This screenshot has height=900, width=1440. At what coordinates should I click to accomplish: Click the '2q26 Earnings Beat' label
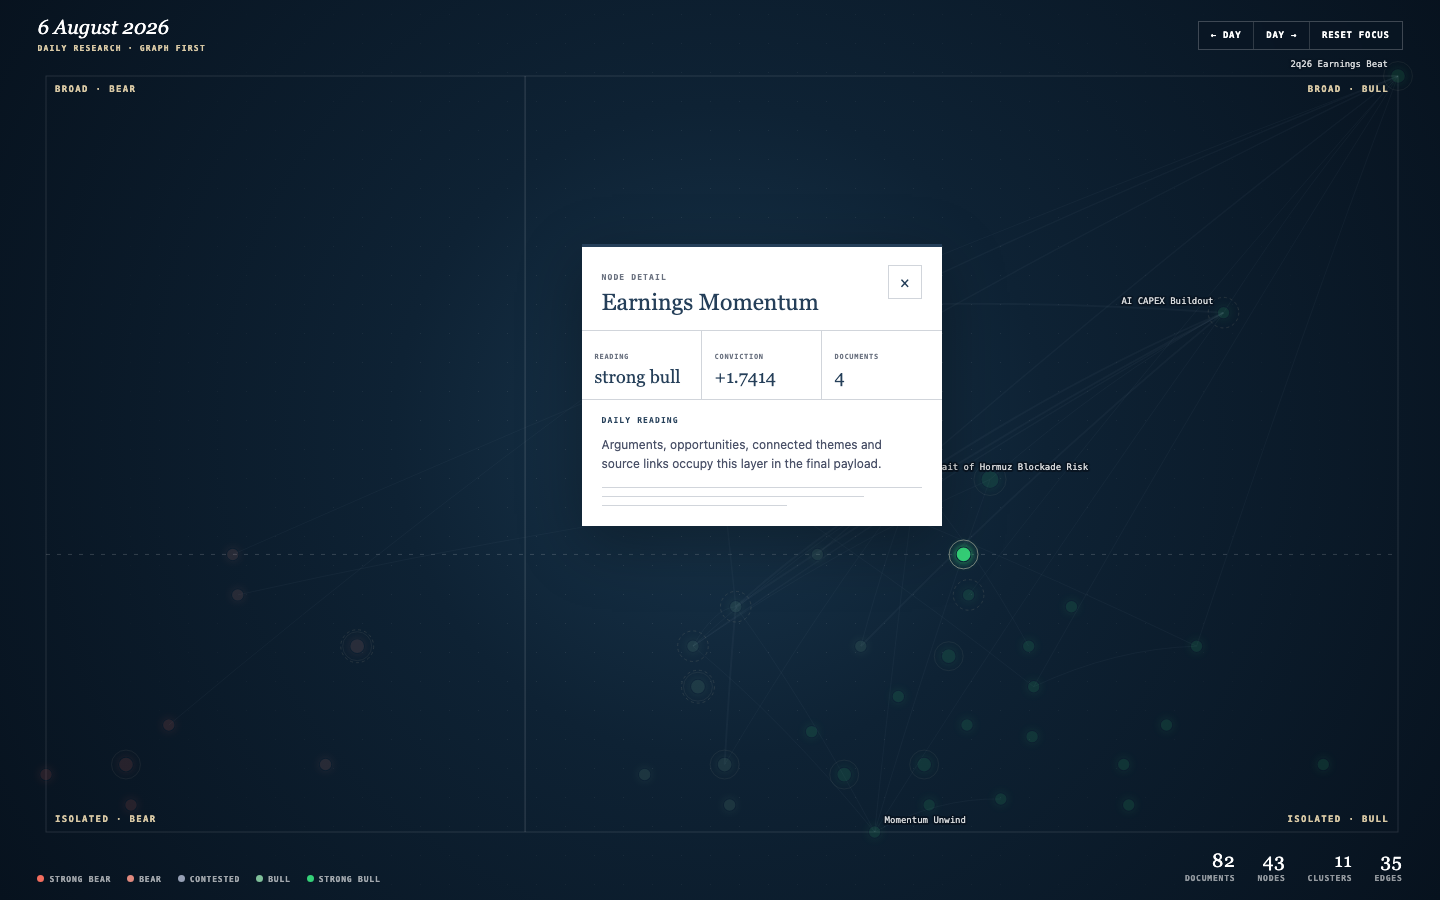1338,64
